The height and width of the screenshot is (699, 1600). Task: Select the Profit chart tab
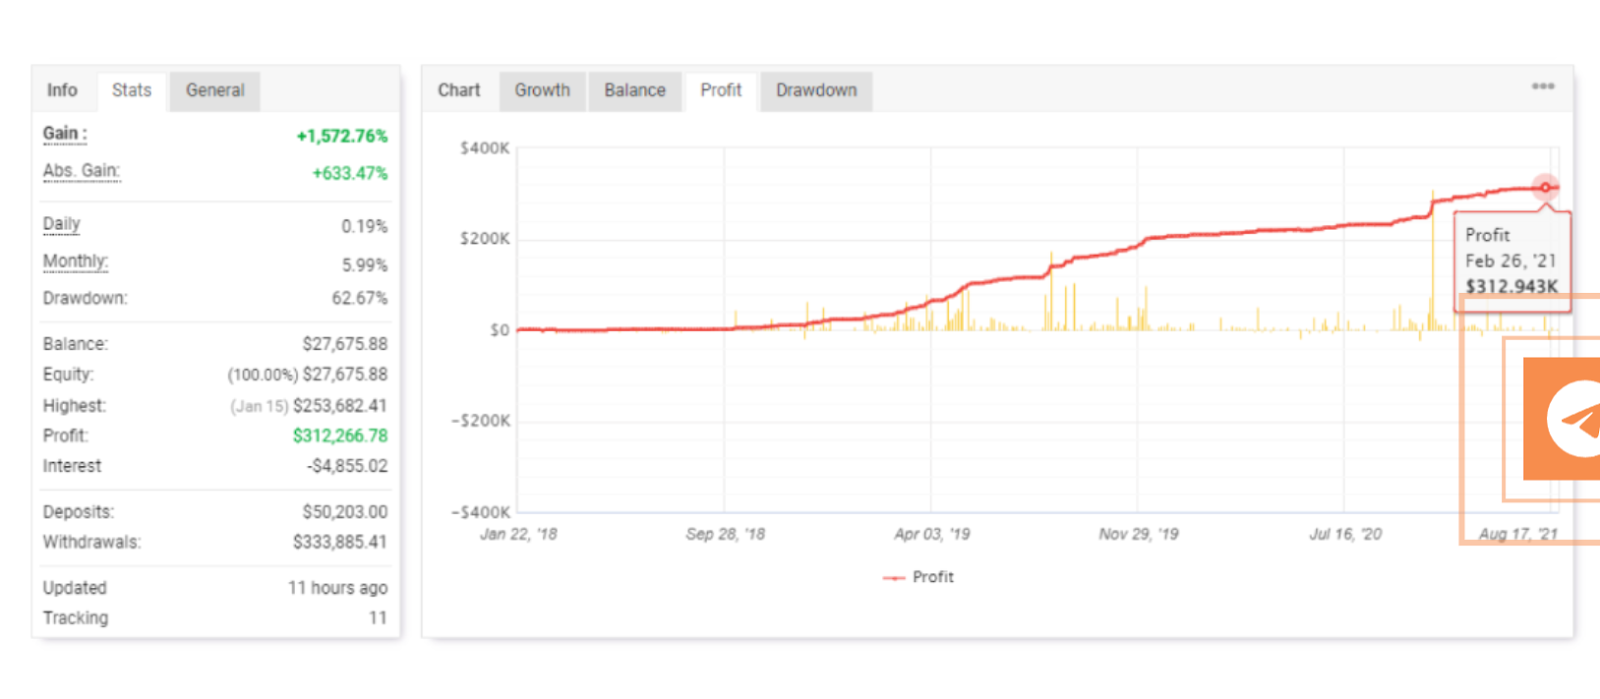720,90
